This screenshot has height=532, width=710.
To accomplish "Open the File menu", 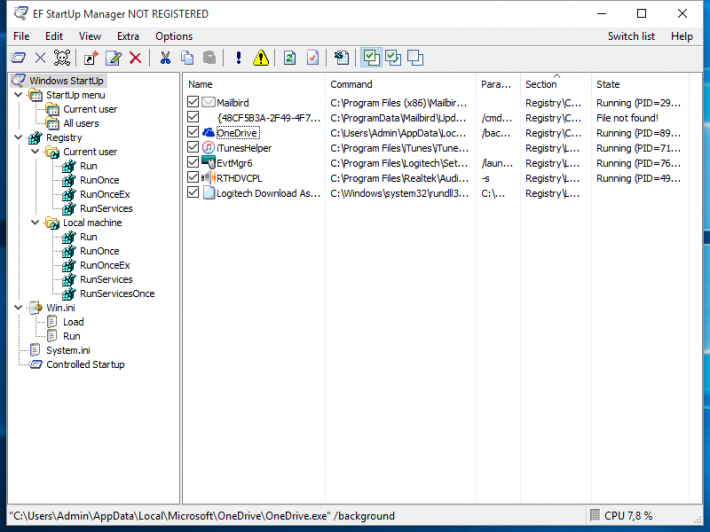I will point(21,36).
